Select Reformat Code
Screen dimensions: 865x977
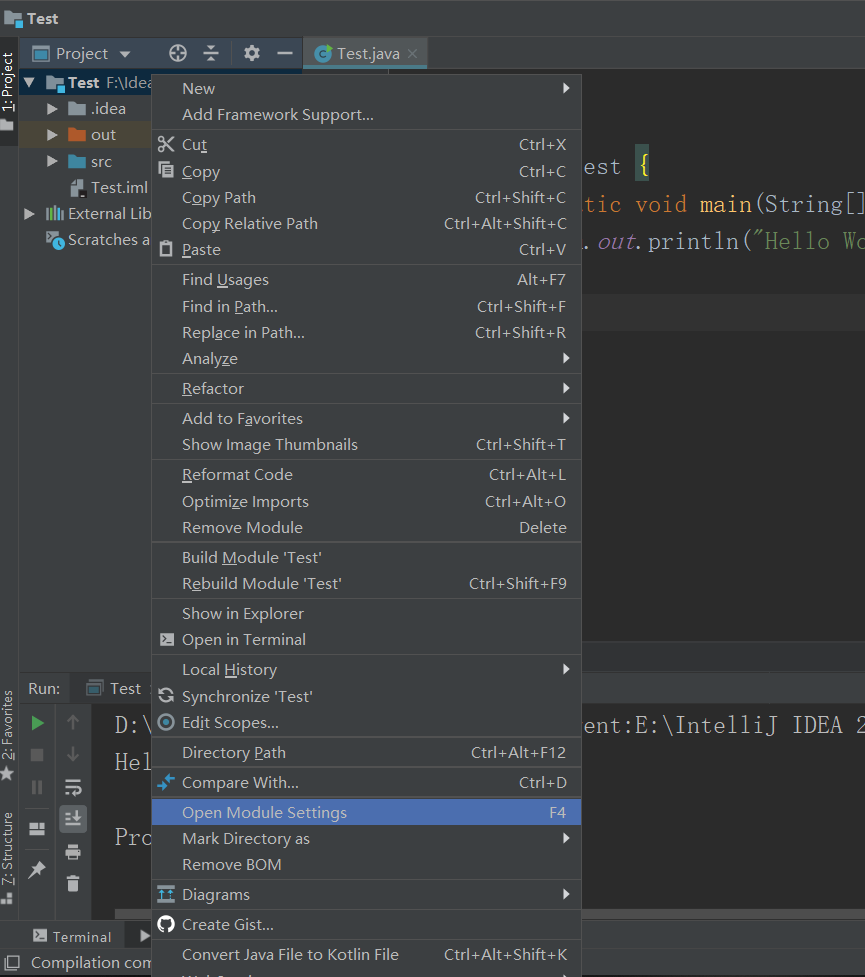[x=366, y=475]
